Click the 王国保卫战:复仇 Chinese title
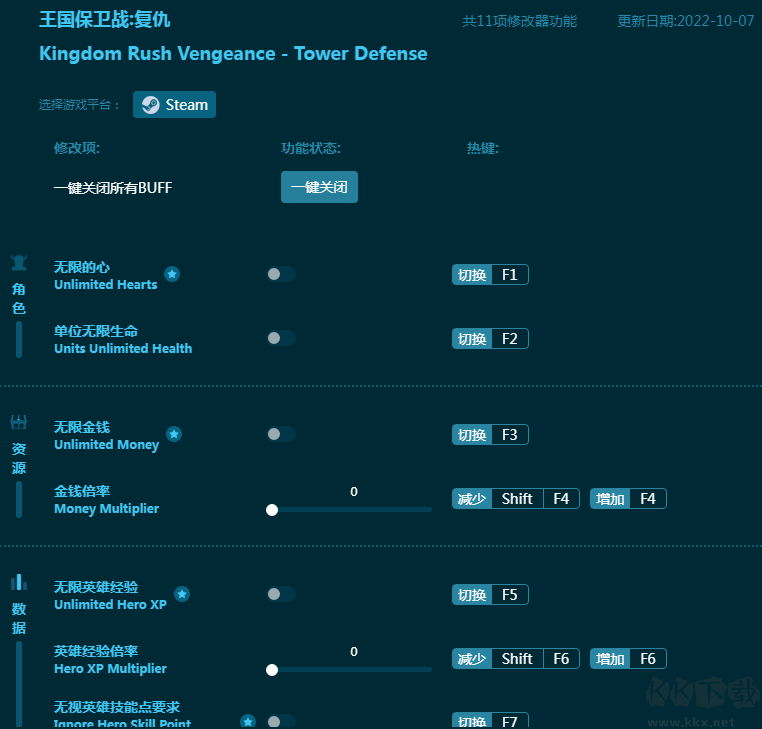The height and width of the screenshot is (729, 762). pyautogui.click(x=104, y=19)
